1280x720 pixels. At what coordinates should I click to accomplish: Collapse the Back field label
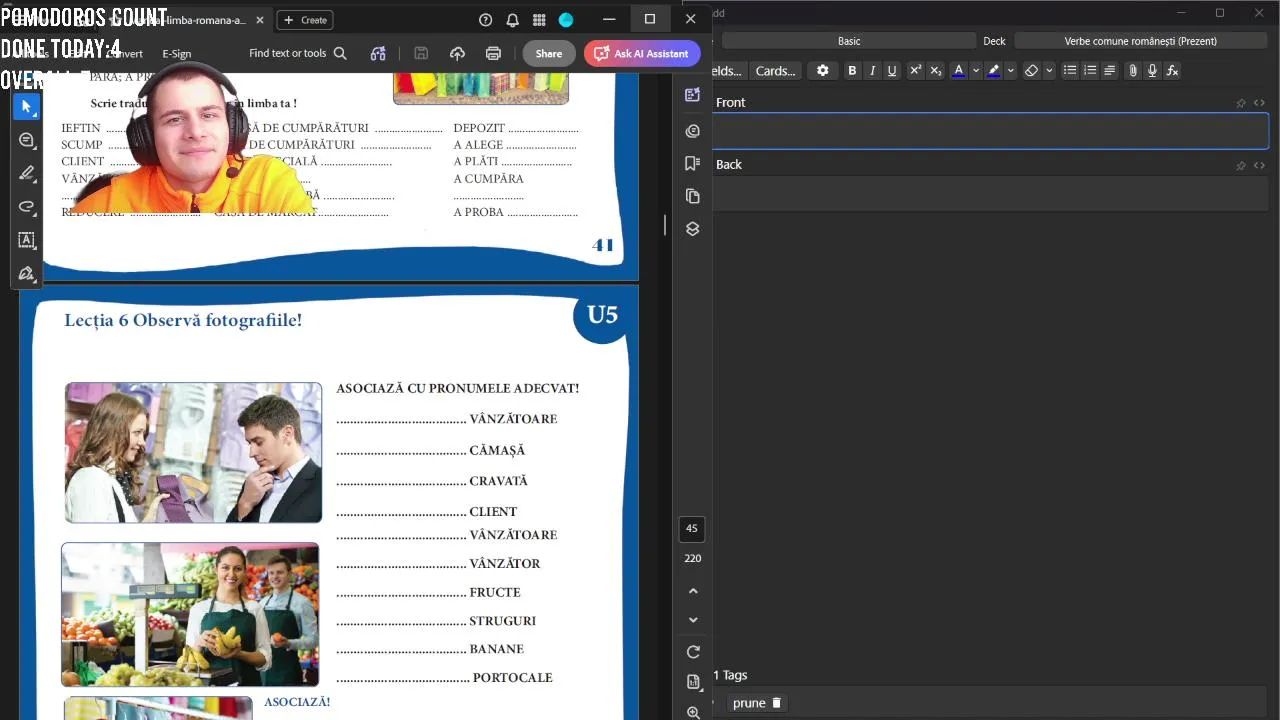pyautogui.click(x=728, y=165)
